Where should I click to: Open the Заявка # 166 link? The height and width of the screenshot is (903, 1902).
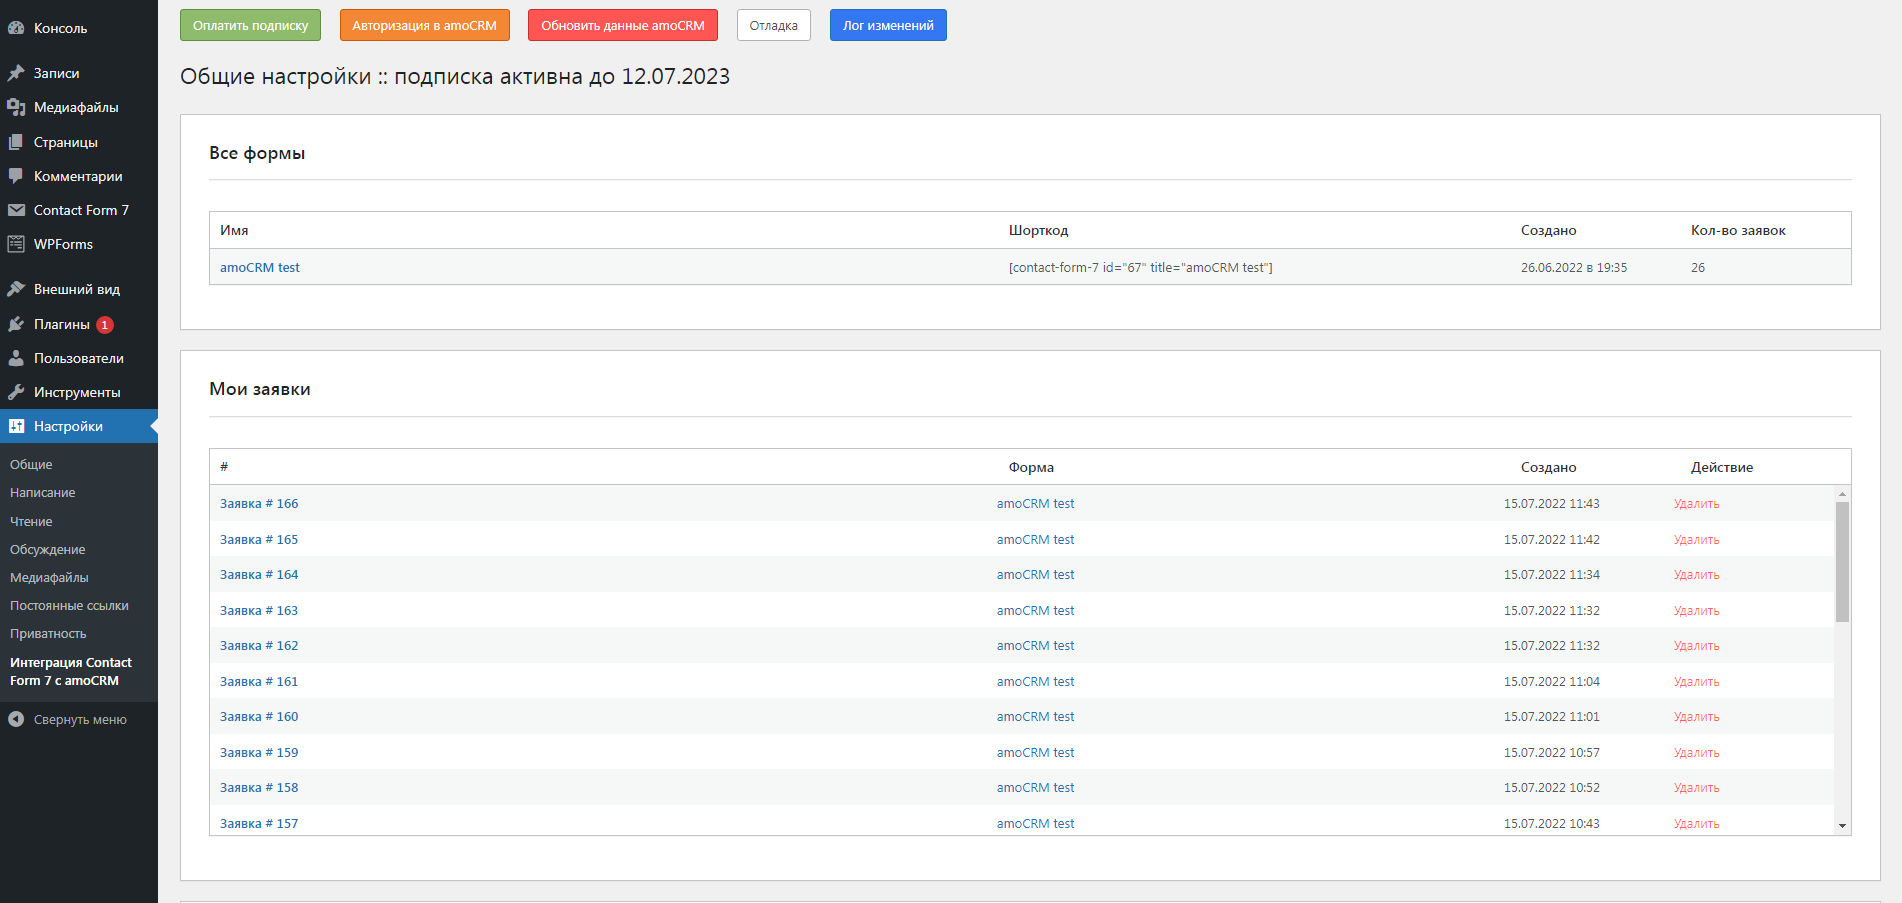coord(259,504)
